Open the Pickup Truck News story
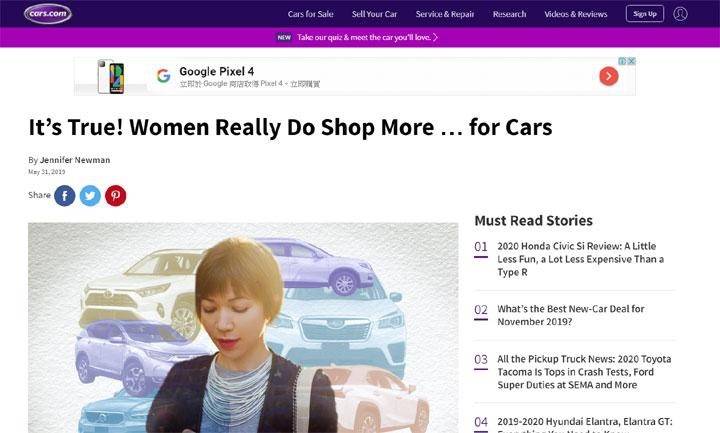Screen dimensions: 720x433 point(584,371)
